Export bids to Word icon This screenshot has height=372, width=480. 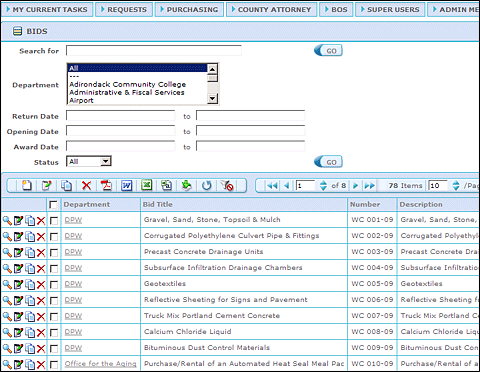[x=127, y=185]
